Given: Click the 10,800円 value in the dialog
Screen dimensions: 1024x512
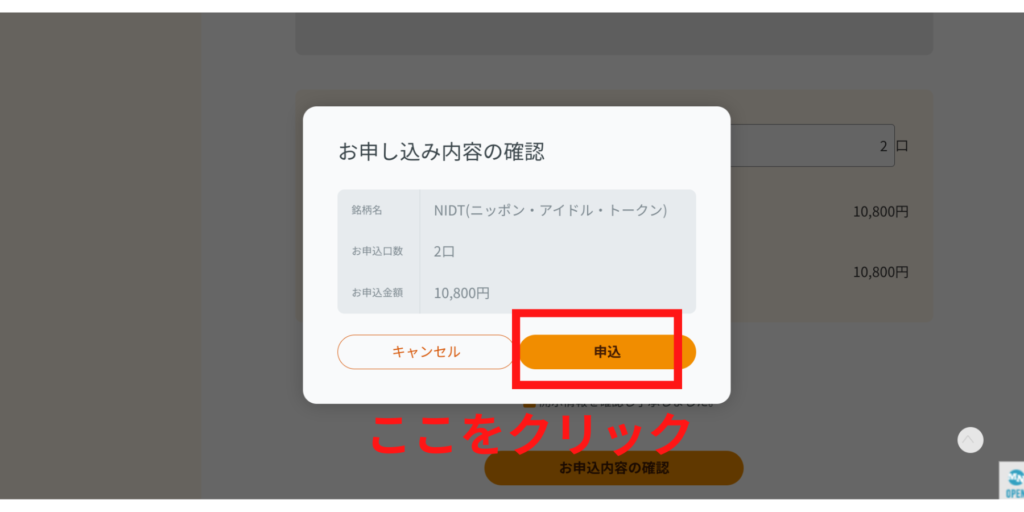Looking at the screenshot, I should (x=462, y=293).
